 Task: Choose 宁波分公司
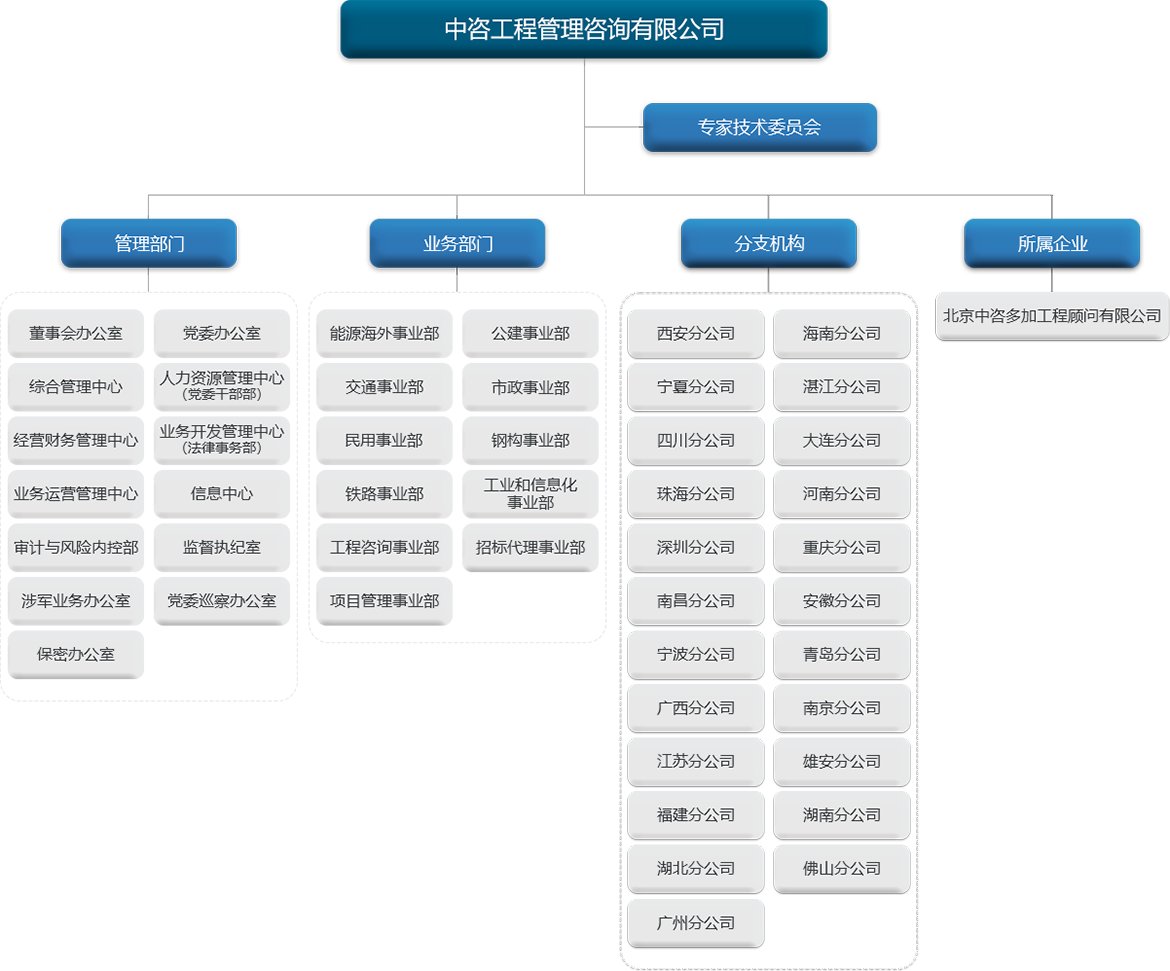click(x=696, y=655)
